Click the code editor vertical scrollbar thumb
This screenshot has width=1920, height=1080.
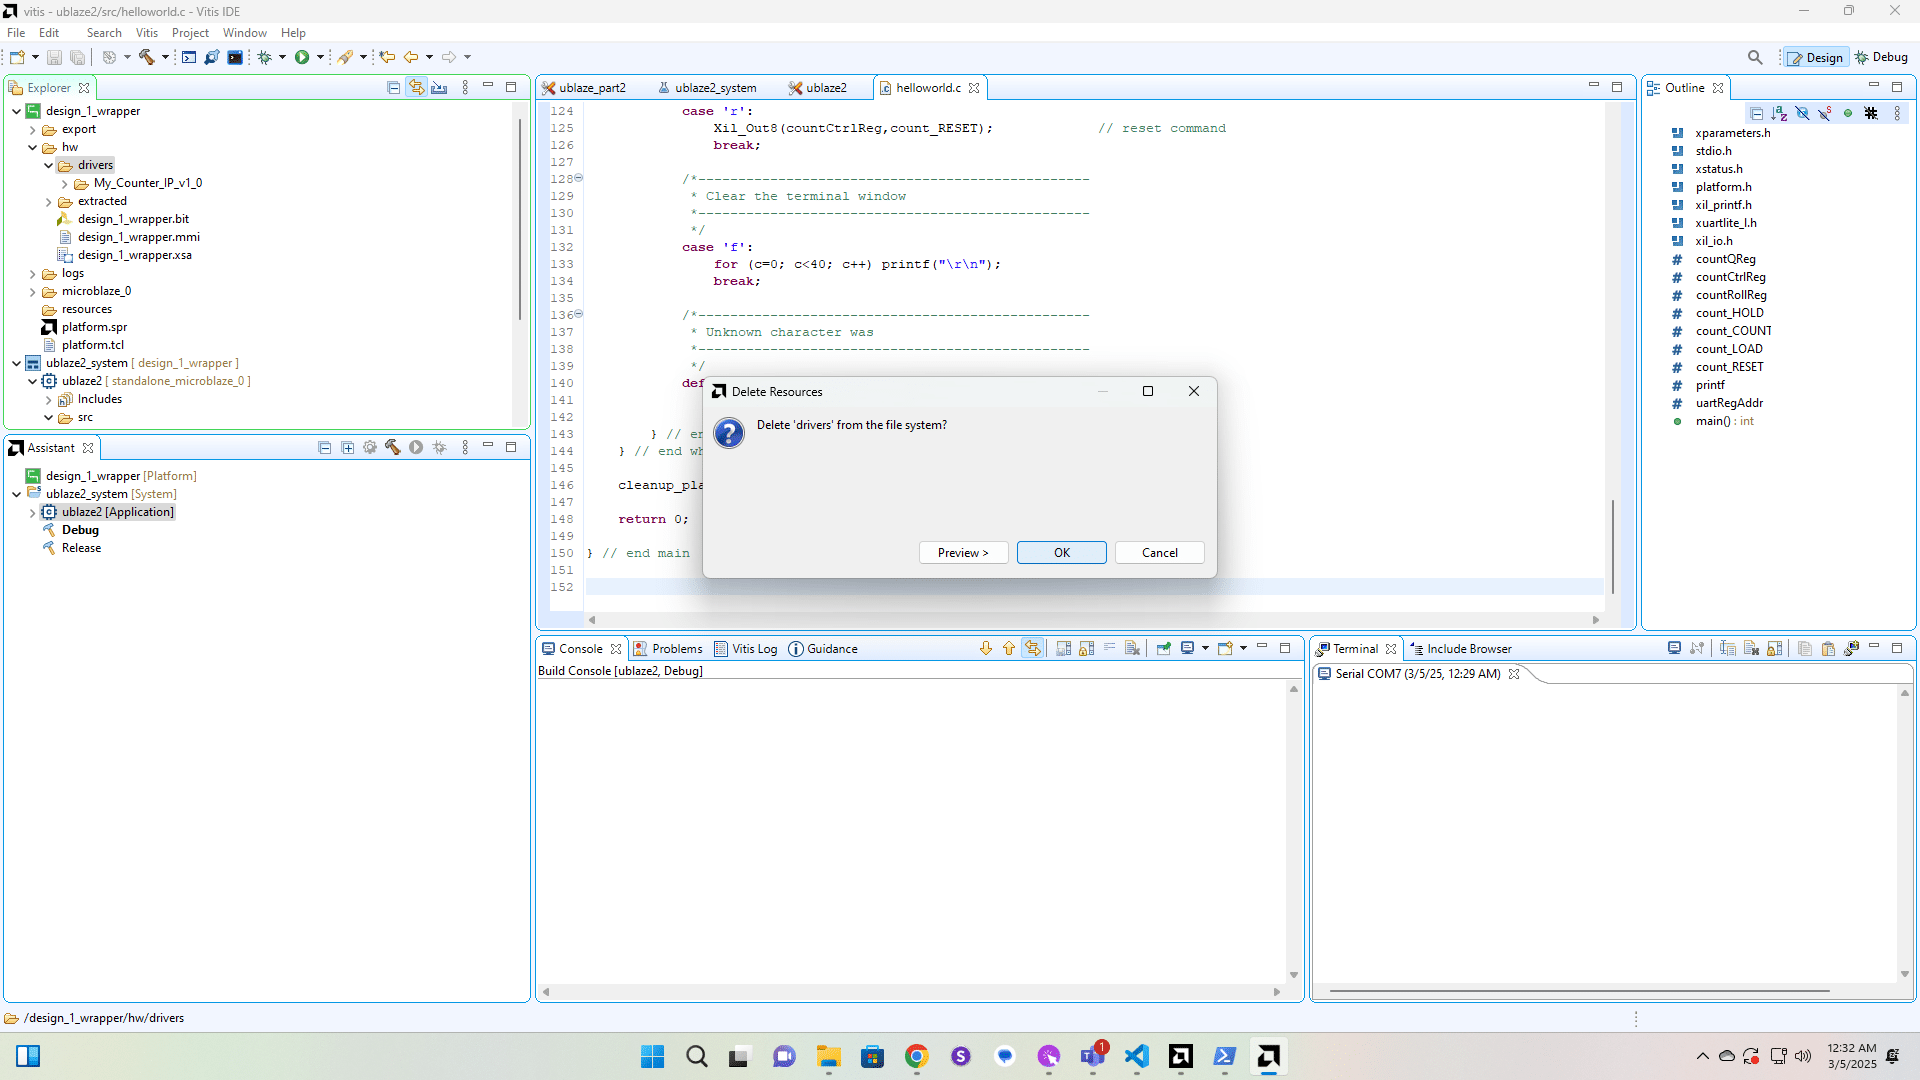tap(1612, 545)
